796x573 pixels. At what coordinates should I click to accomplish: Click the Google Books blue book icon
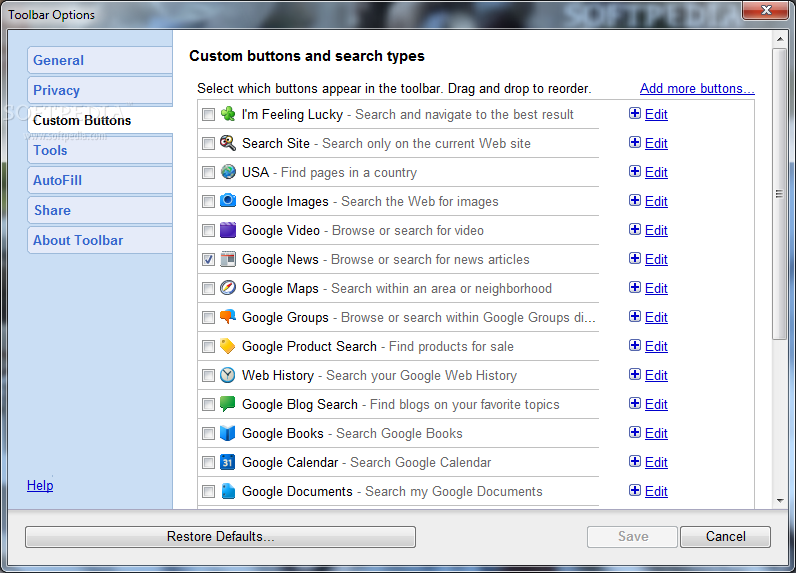click(228, 433)
